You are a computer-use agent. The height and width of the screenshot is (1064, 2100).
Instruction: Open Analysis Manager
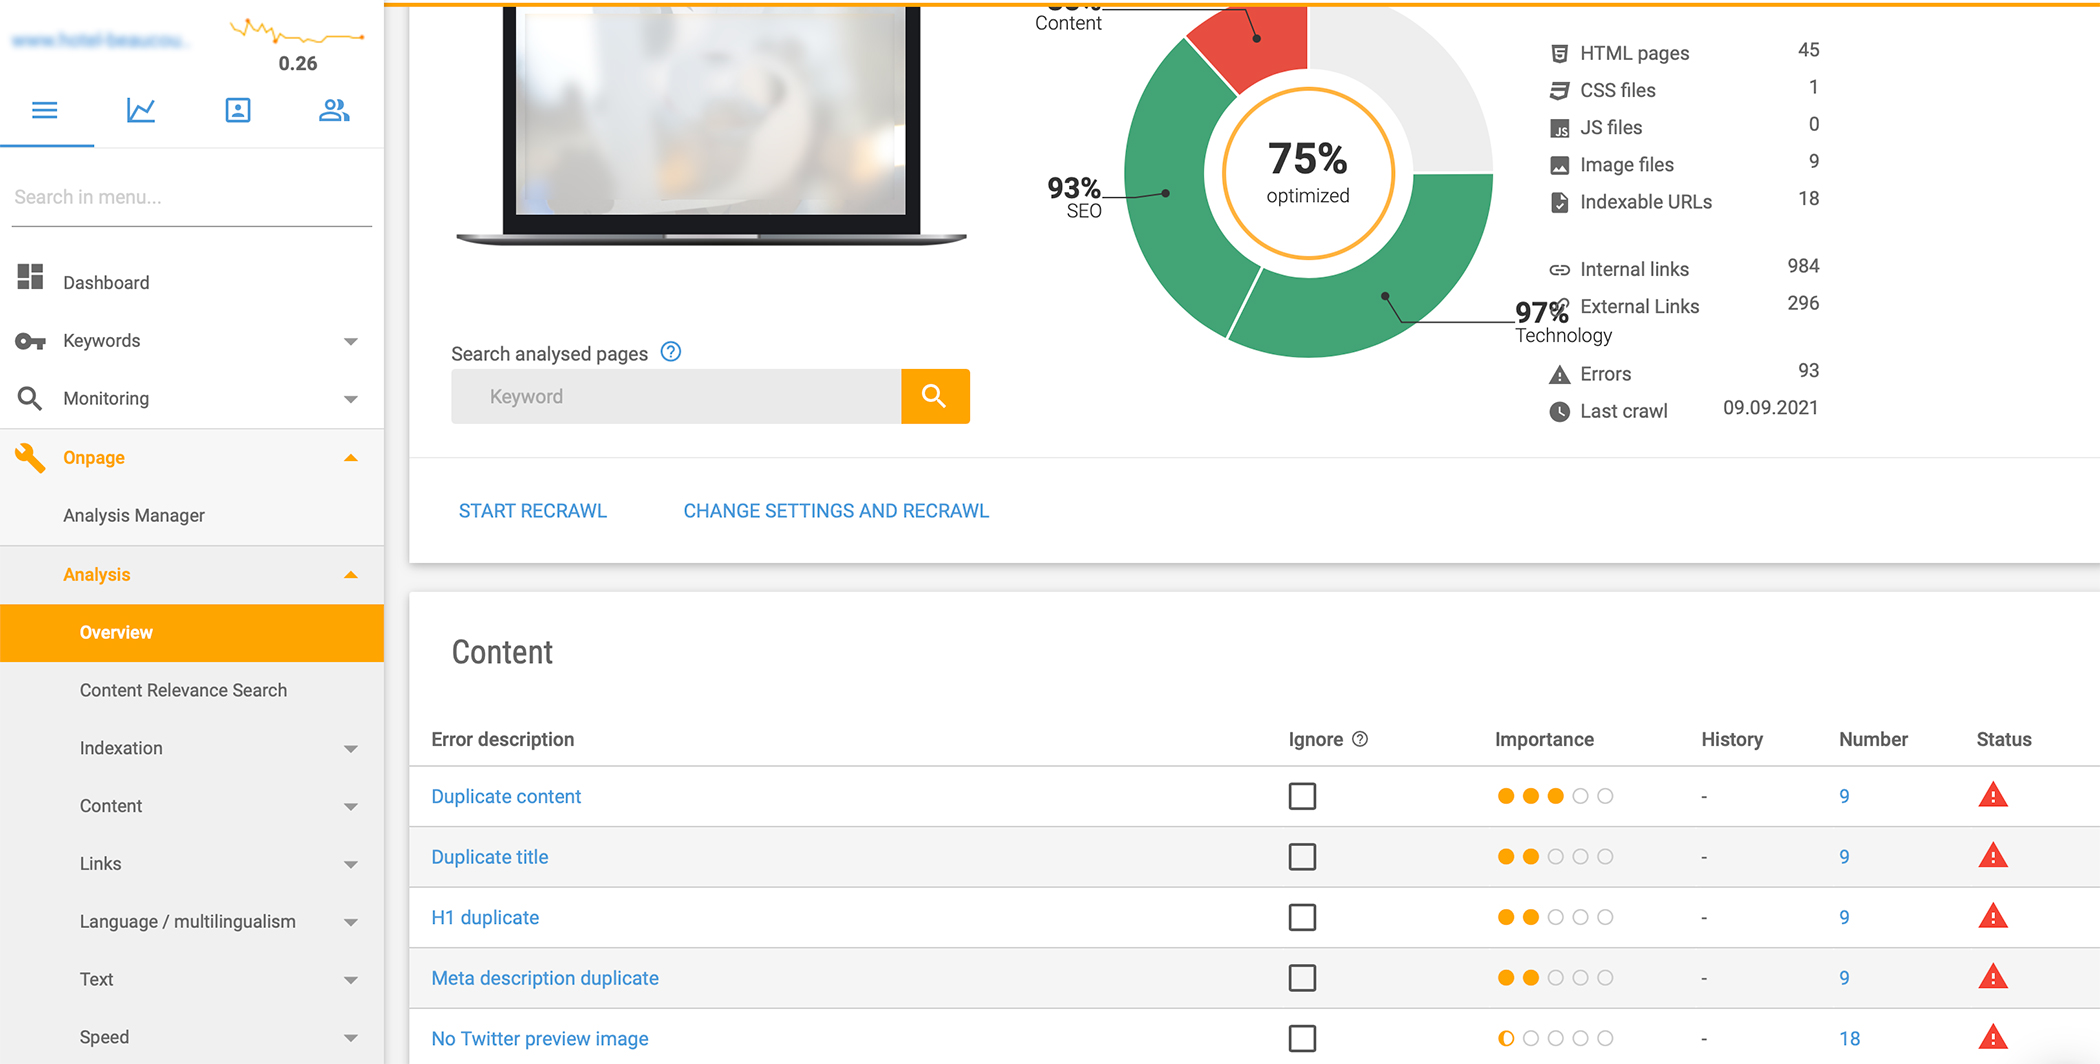[x=134, y=515]
